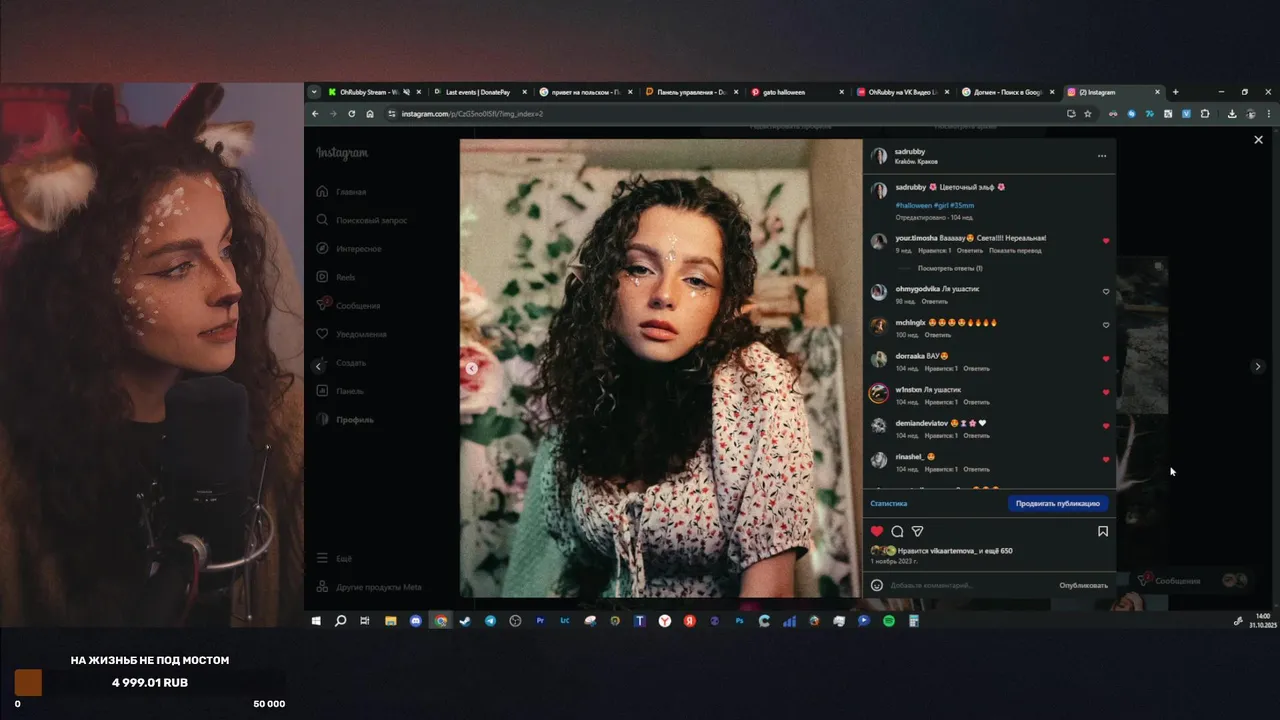Open the 'Kraków. Краков' location

[x=916, y=161]
